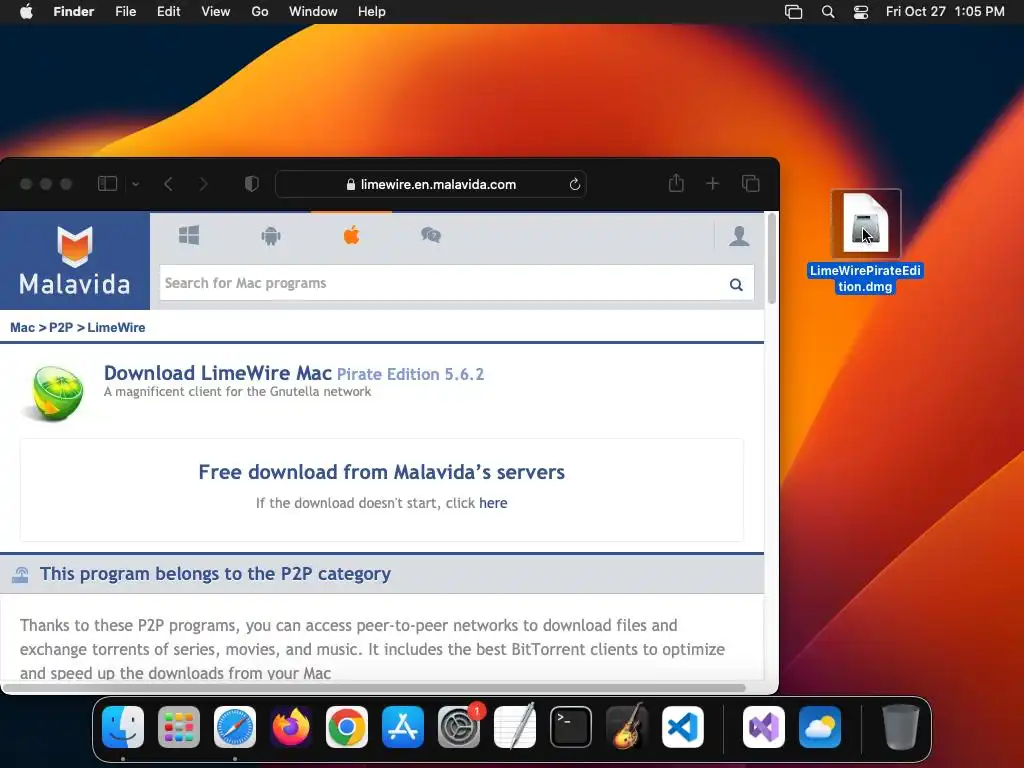
Task: Open the privacy report shield icon
Action: click(x=251, y=184)
